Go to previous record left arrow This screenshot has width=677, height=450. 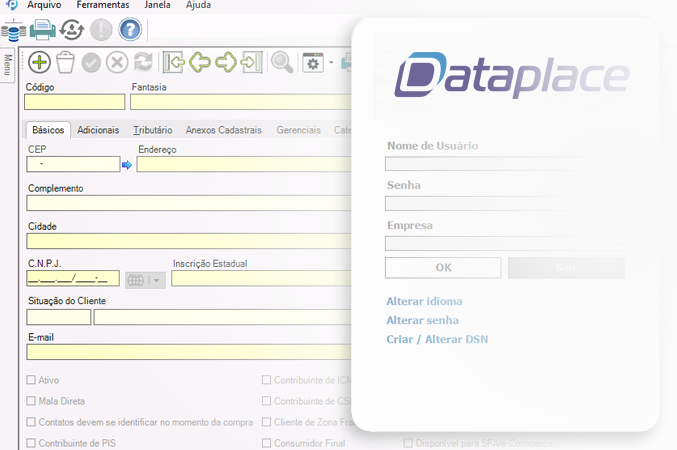click(x=200, y=62)
